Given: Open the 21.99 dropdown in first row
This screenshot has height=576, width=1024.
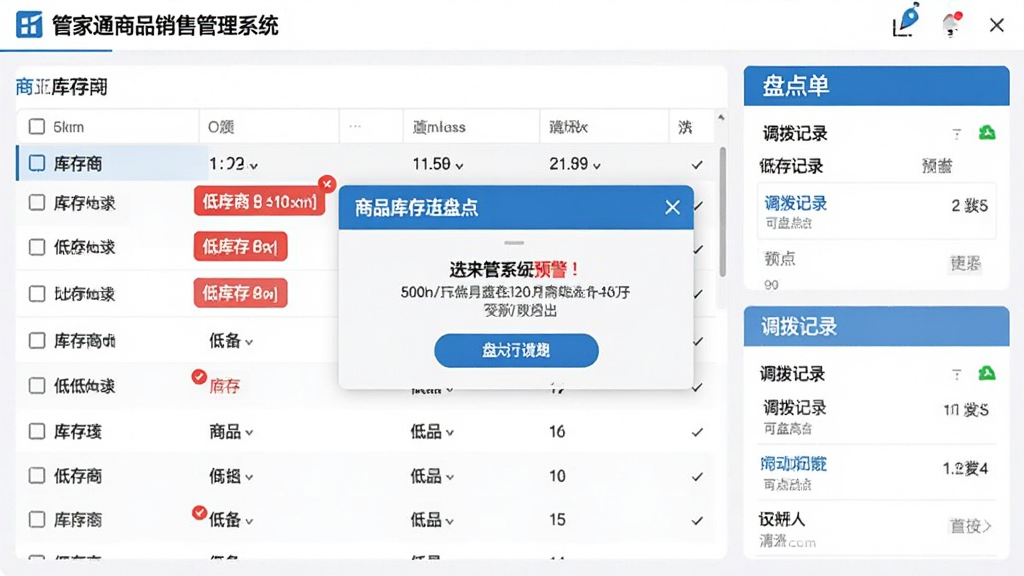Looking at the screenshot, I should coord(575,164).
